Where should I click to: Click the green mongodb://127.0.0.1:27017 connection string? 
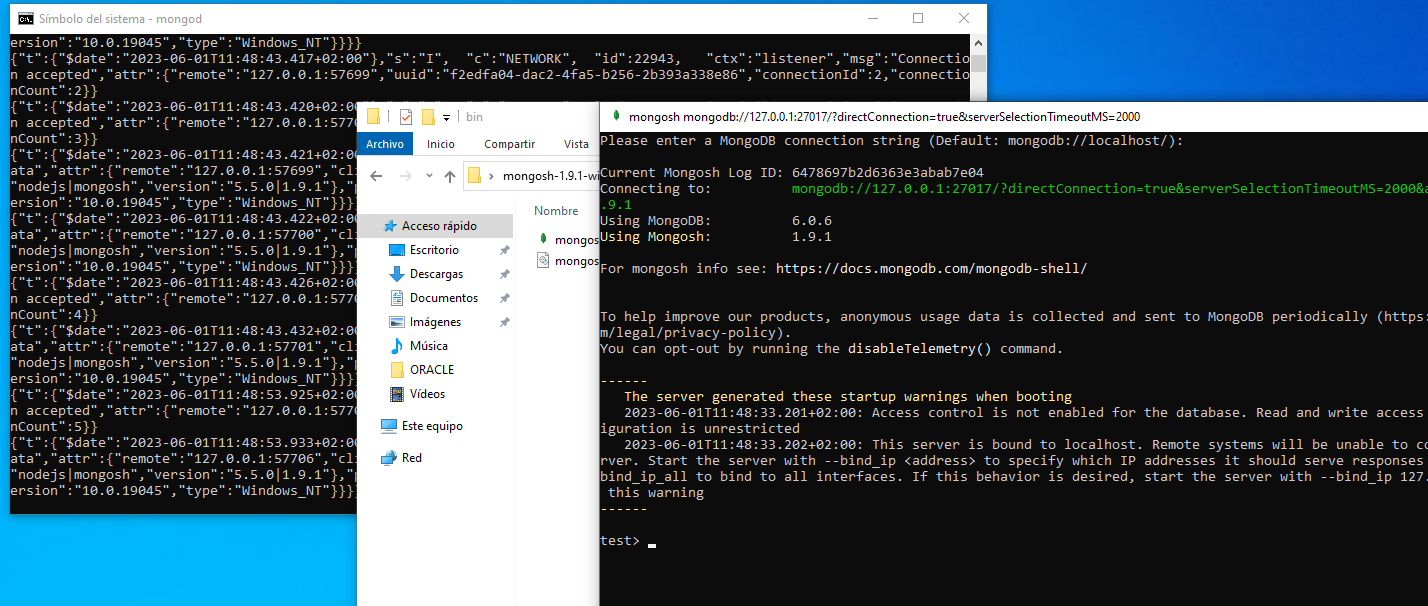pos(1110,189)
